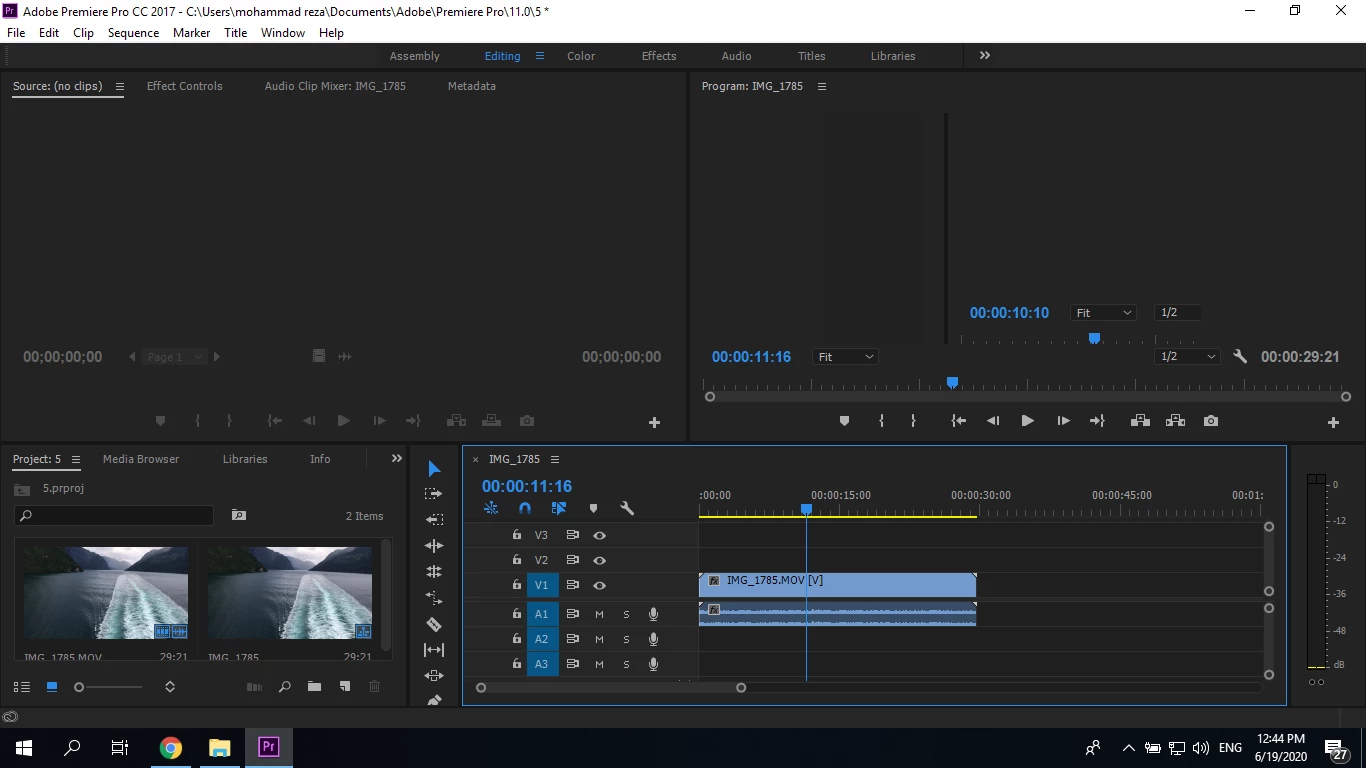Open the Project panel menu
This screenshot has height=768, width=1366.
pos(76,460)
